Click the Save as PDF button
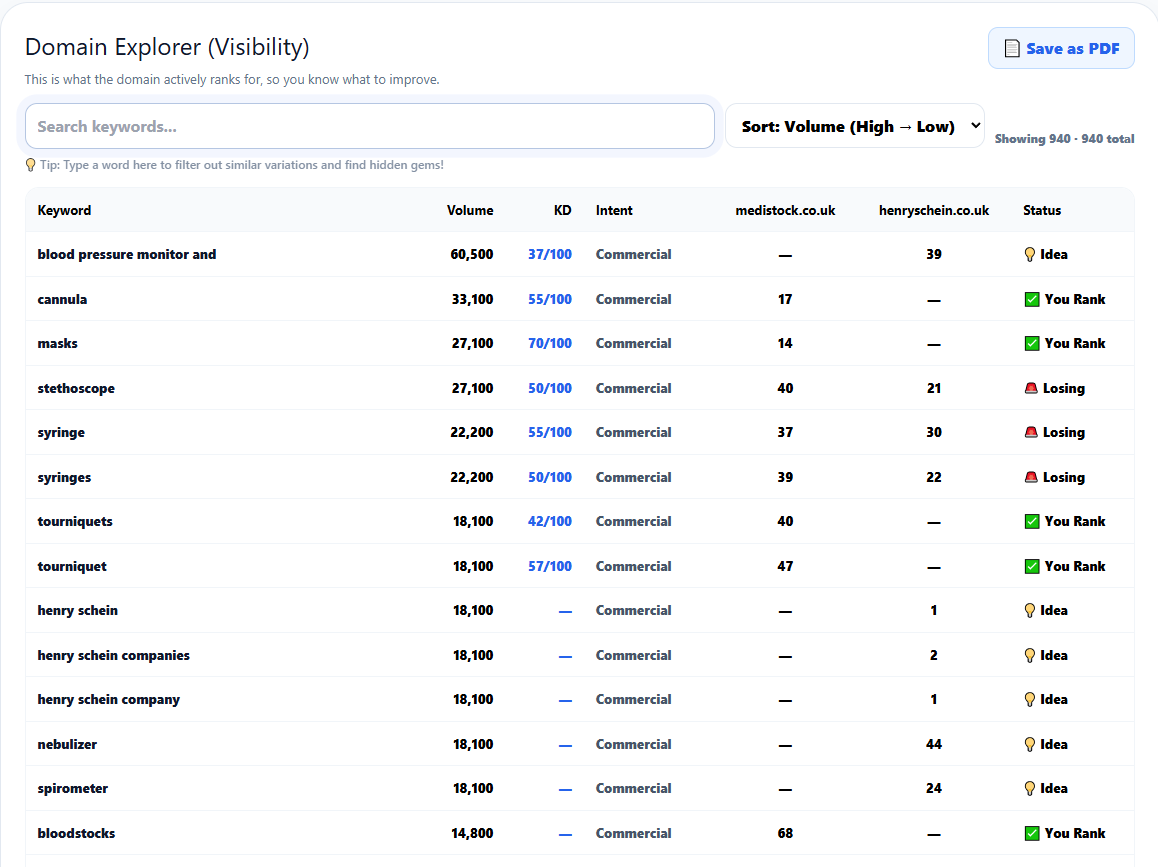This screenshot has width=1158, height=867. coord(1061,48)
